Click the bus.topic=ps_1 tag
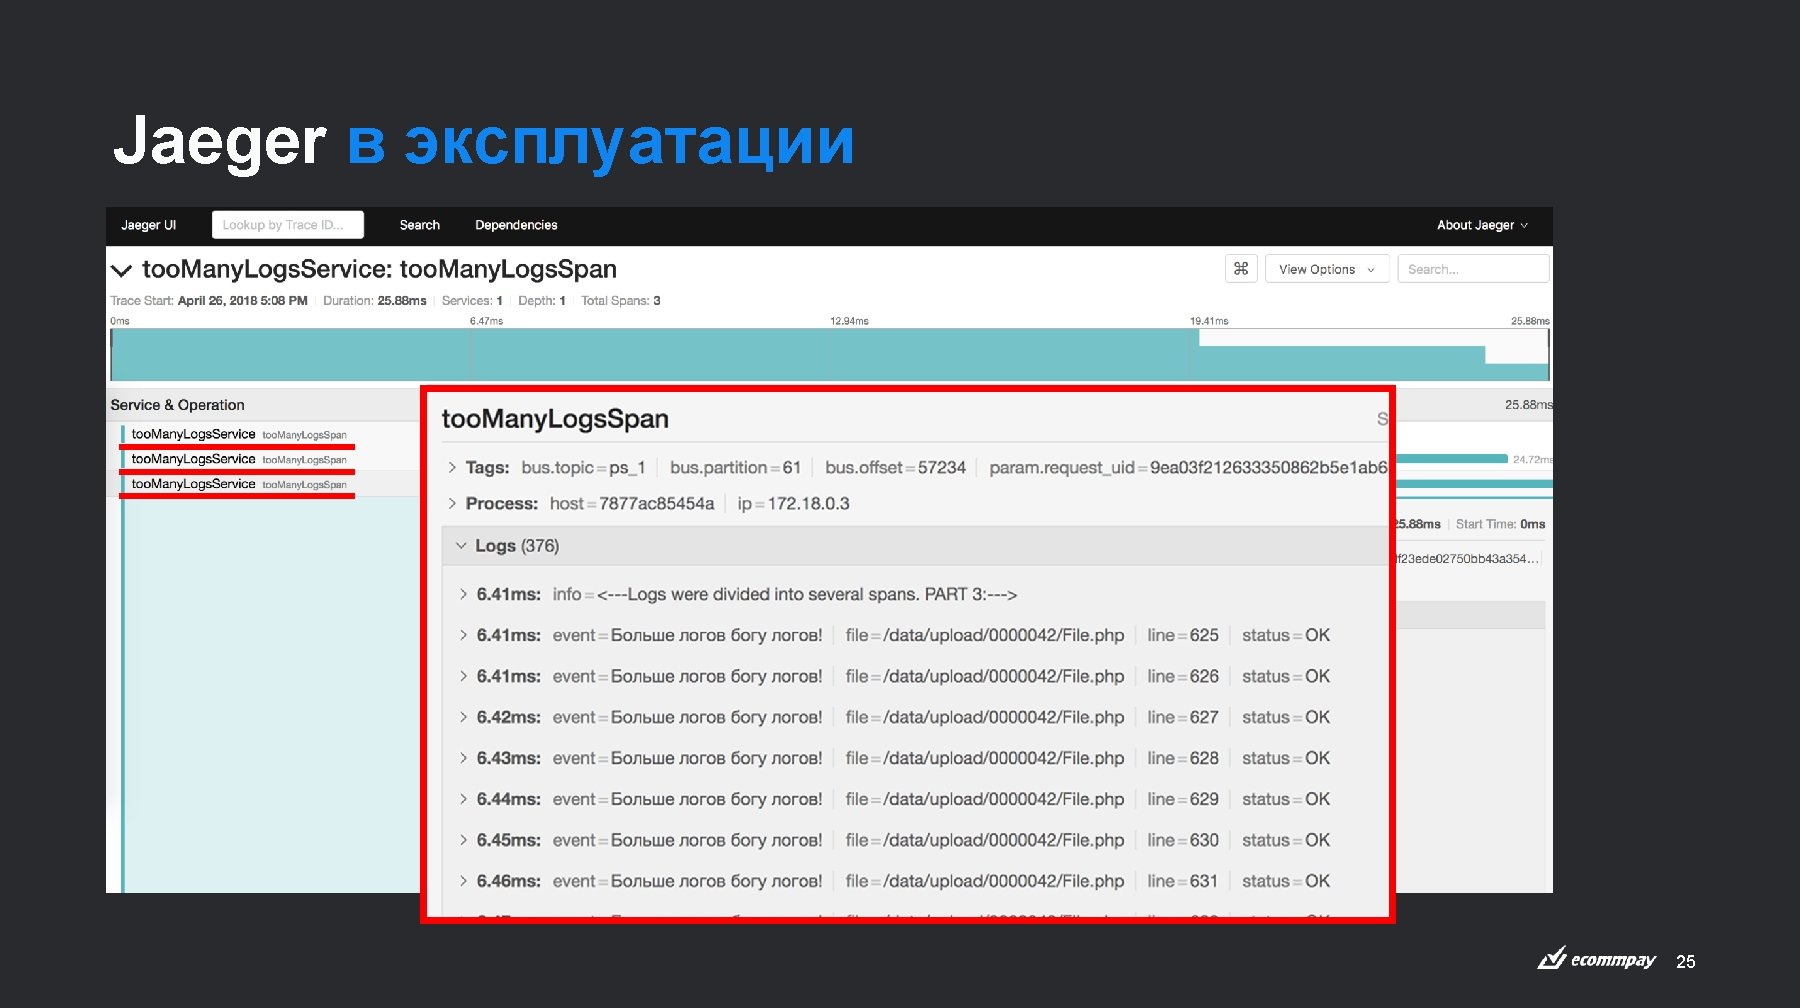Image resolution: width=1800 pixels, height=1008 pixels. pos(583,467)
